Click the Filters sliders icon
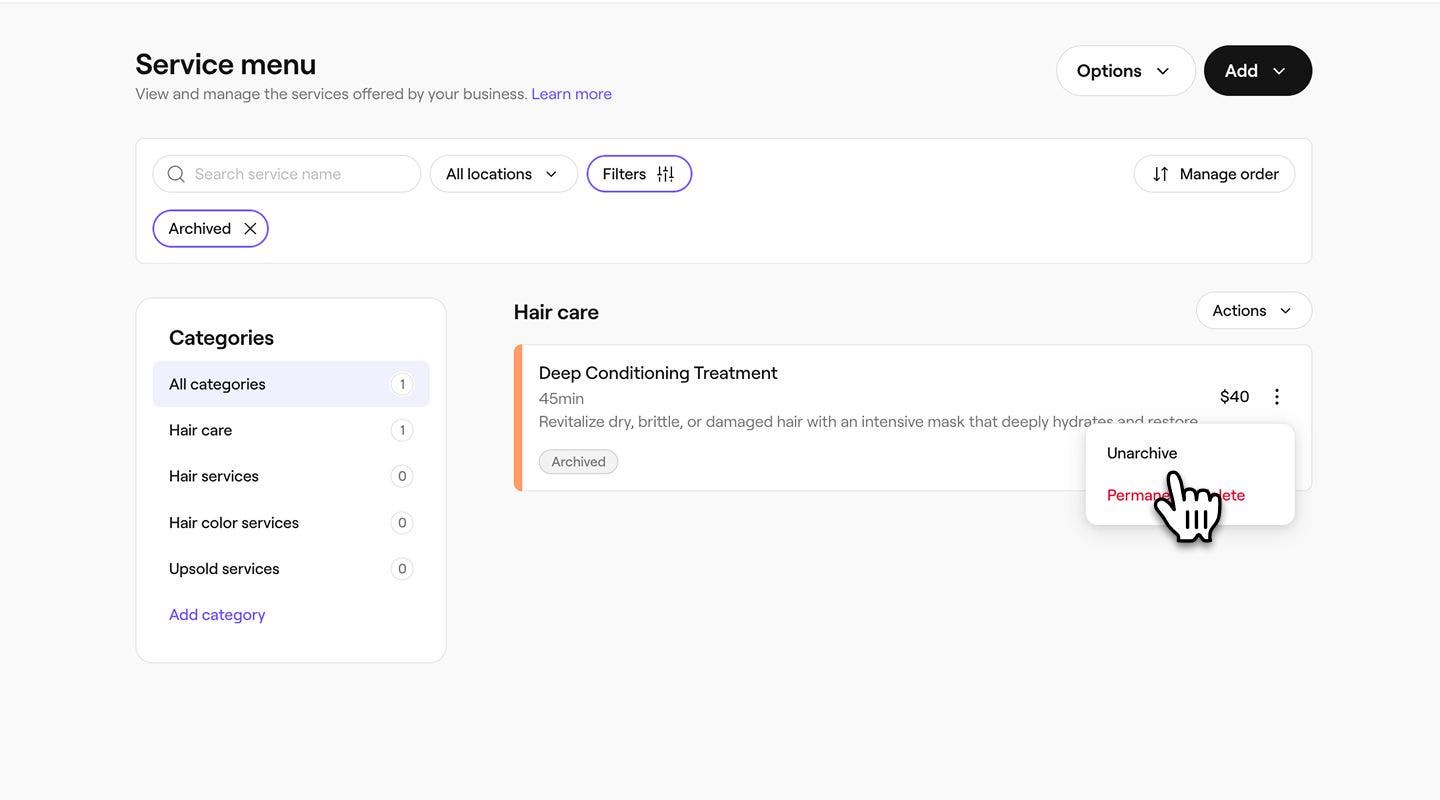 (665, 174)
